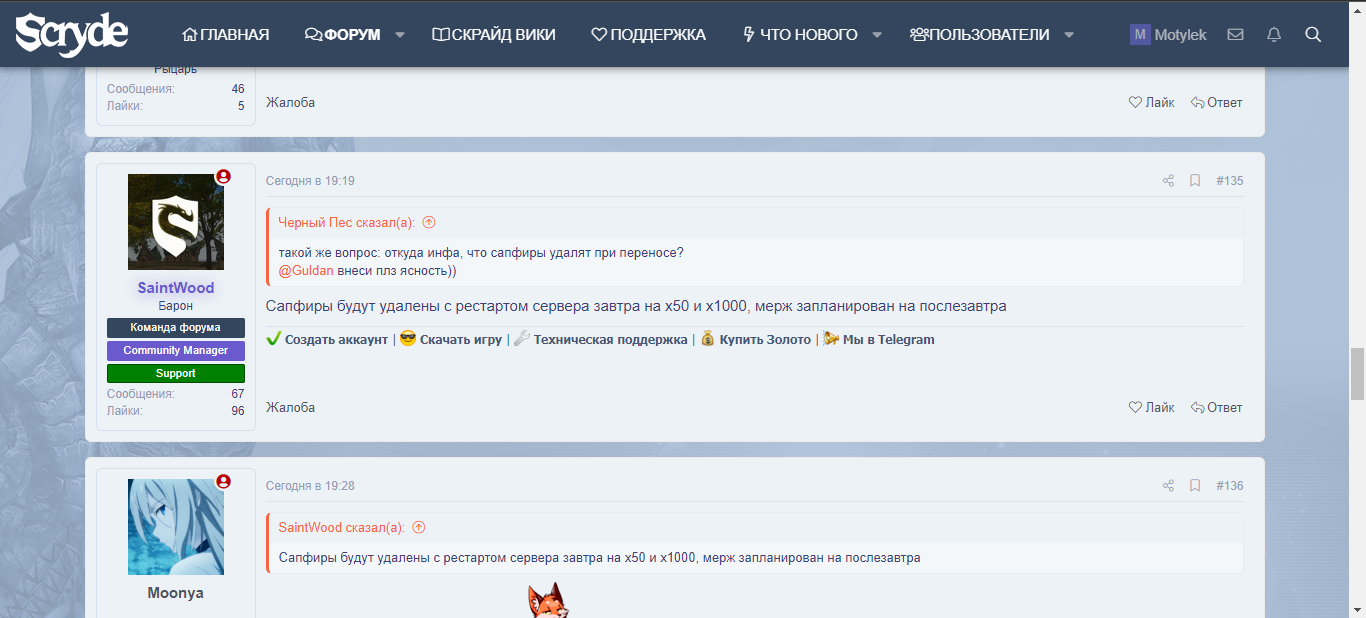Screen dimensions: 1366x618
Task: Bookmark post #136
Action: (x=1194, y=486)
